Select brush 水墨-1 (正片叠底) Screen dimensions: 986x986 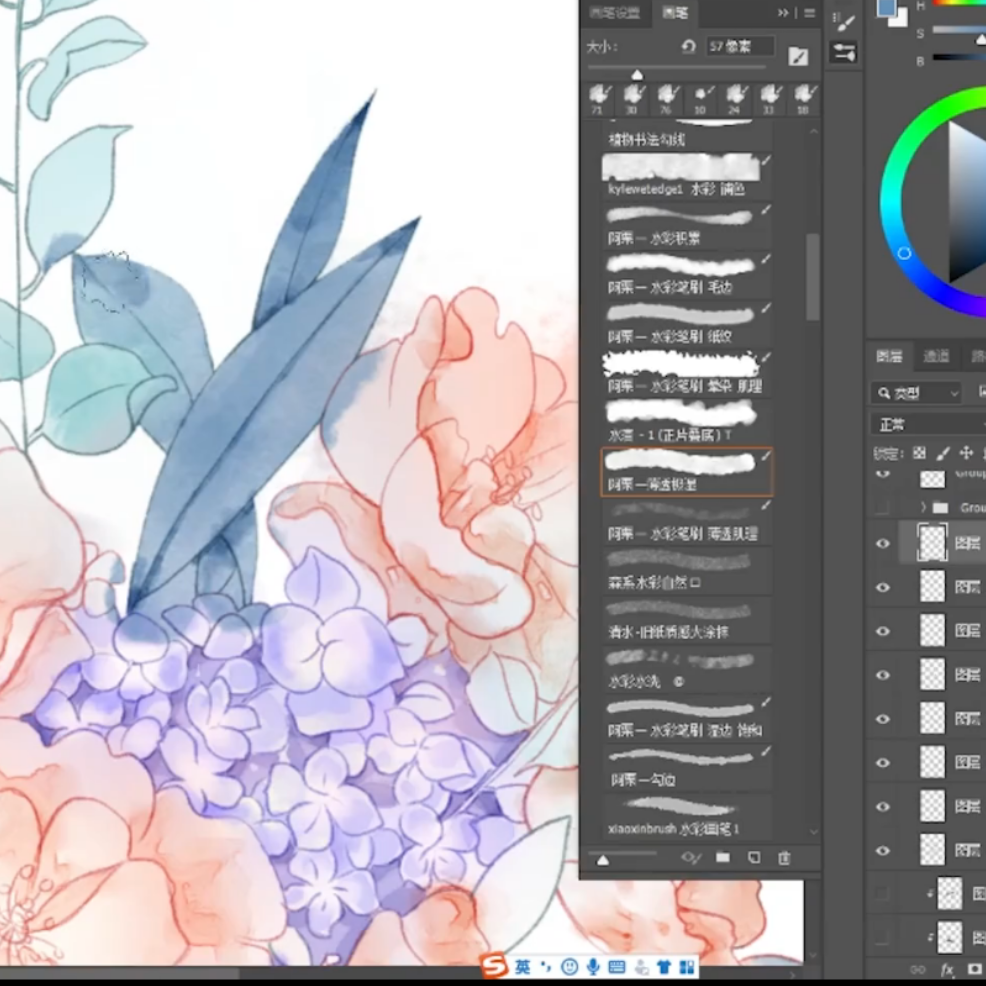pos(686,421)
